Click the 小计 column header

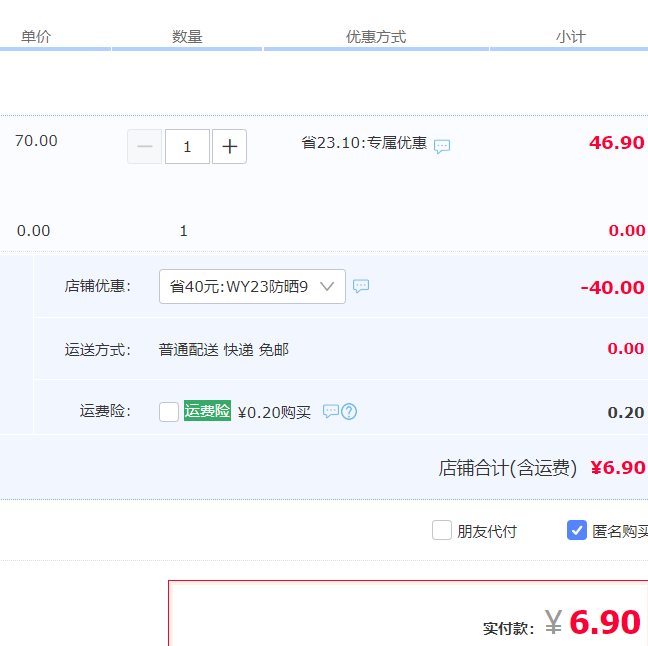[x=571, y=37]
